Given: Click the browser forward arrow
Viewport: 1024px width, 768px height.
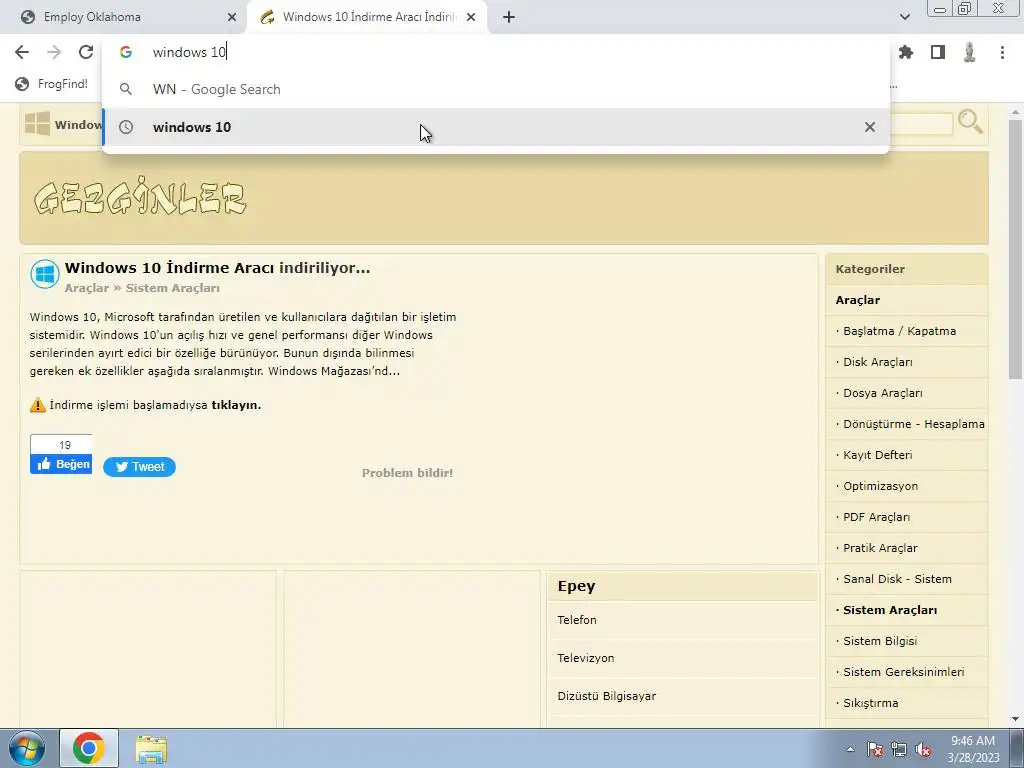Looking at the screenshot, I should 54,52.
